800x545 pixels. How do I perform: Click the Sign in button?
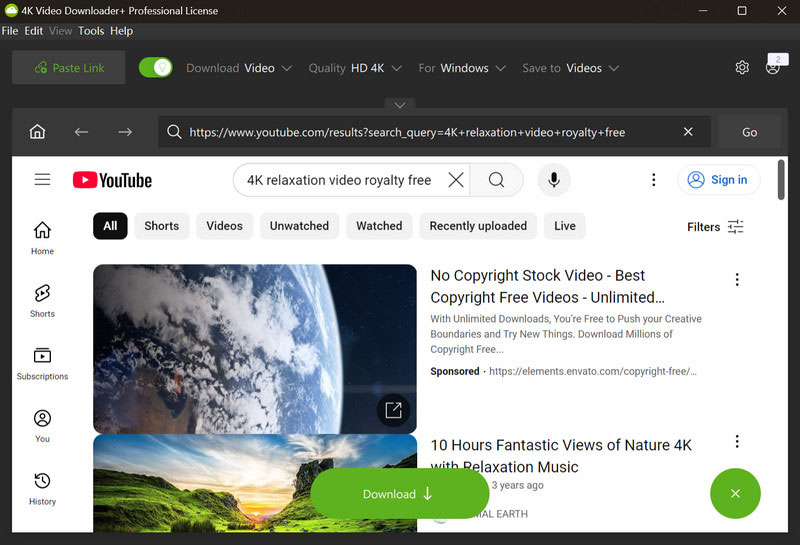pyautogui.click(x=719, y=180)
